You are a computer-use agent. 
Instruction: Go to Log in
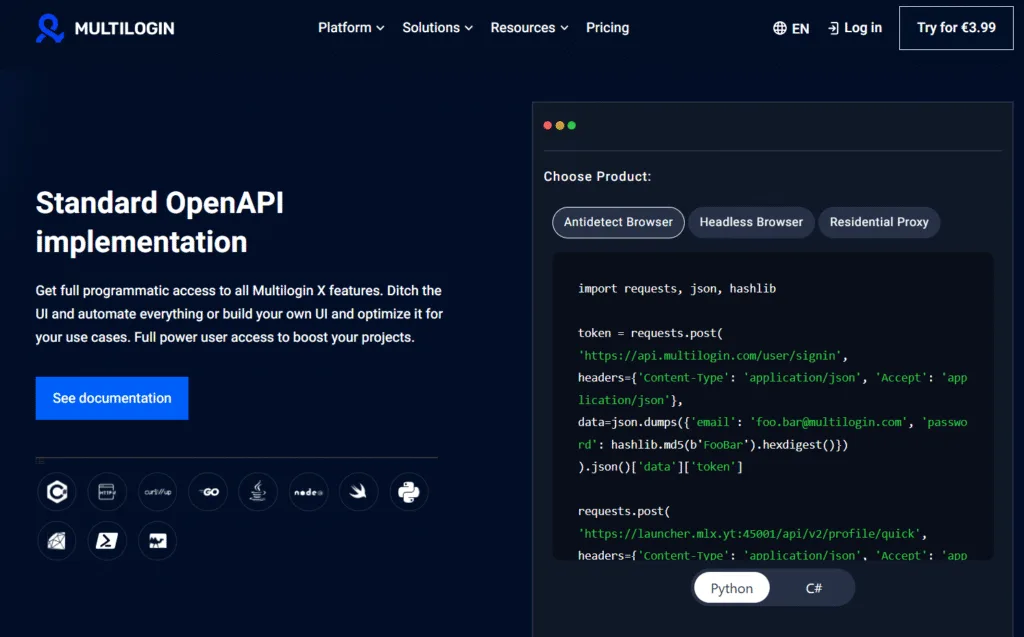[855, 27]
